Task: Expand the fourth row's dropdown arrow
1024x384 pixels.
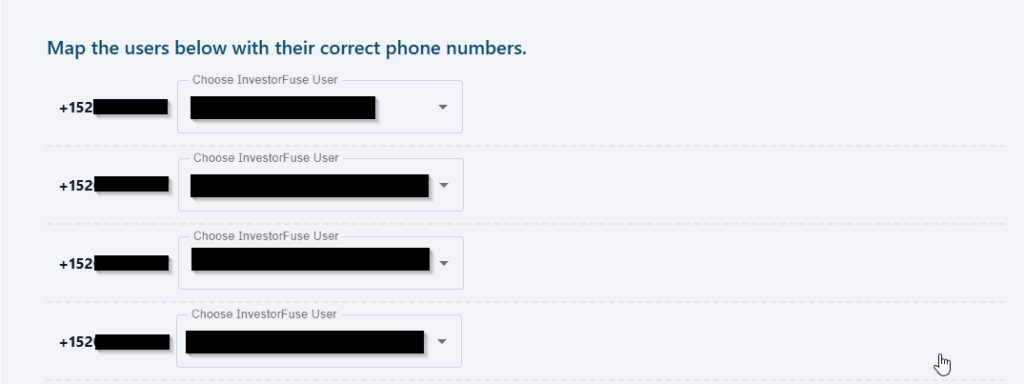Action: click(x=442, y=342)
